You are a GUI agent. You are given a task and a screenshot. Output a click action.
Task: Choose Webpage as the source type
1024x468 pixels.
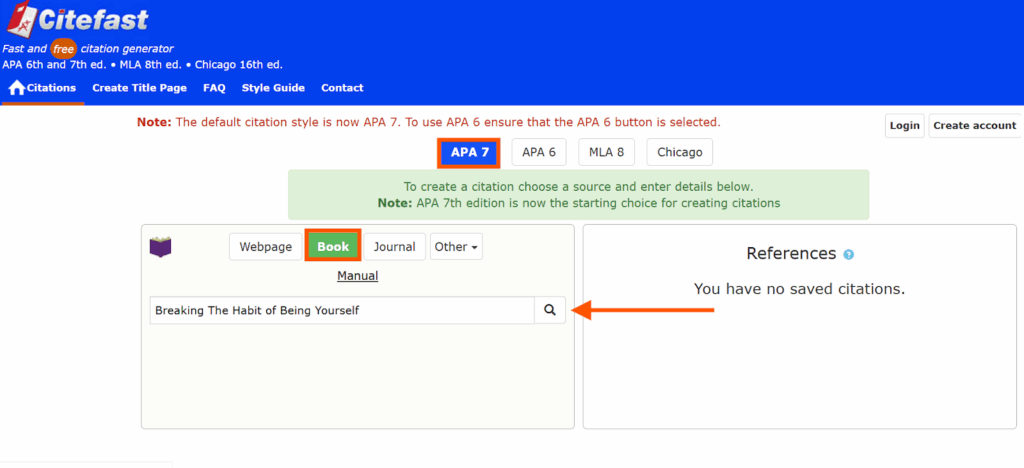click(x=266, y=247)
